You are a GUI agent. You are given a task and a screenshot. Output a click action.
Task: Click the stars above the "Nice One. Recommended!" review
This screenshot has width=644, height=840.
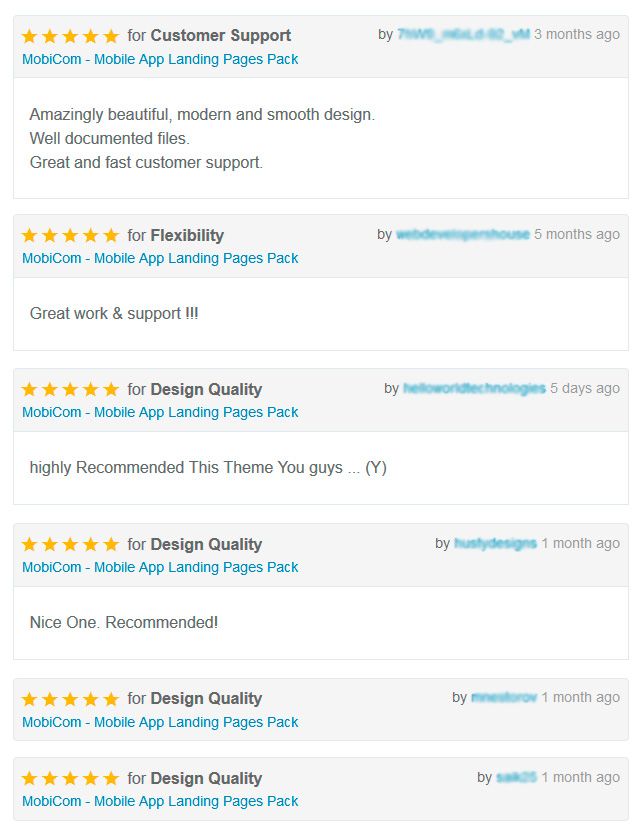(70, 545)
